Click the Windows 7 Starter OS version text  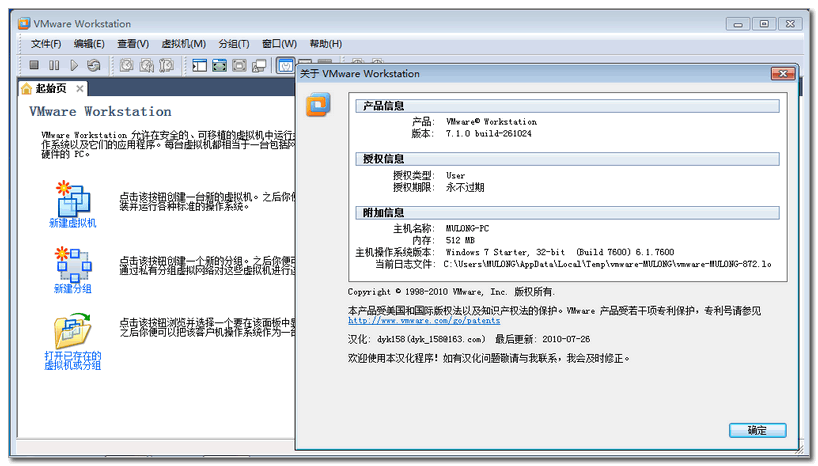click(560, 253)
